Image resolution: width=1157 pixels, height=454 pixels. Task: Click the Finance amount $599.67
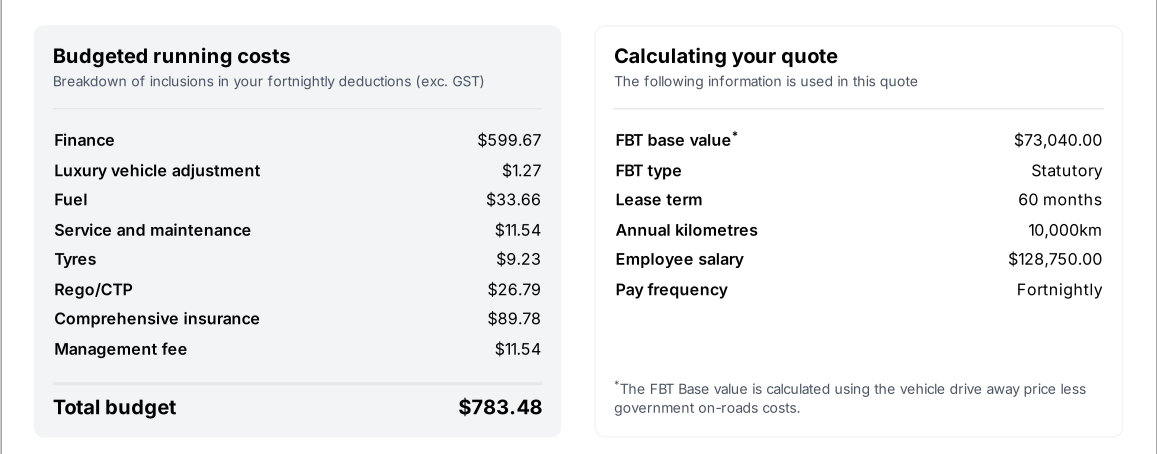[x=509, y=140]
